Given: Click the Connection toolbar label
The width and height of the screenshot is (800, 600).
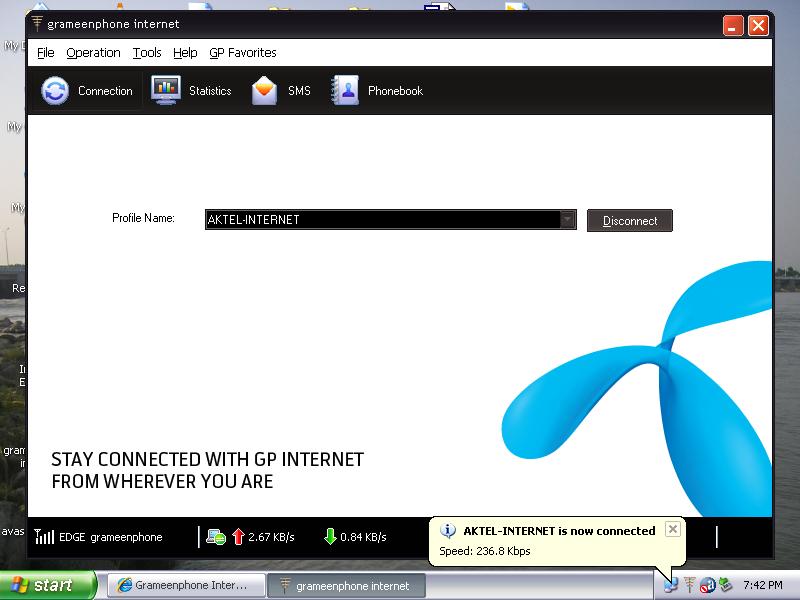Looking at the screenshot, I should [105, 91].
